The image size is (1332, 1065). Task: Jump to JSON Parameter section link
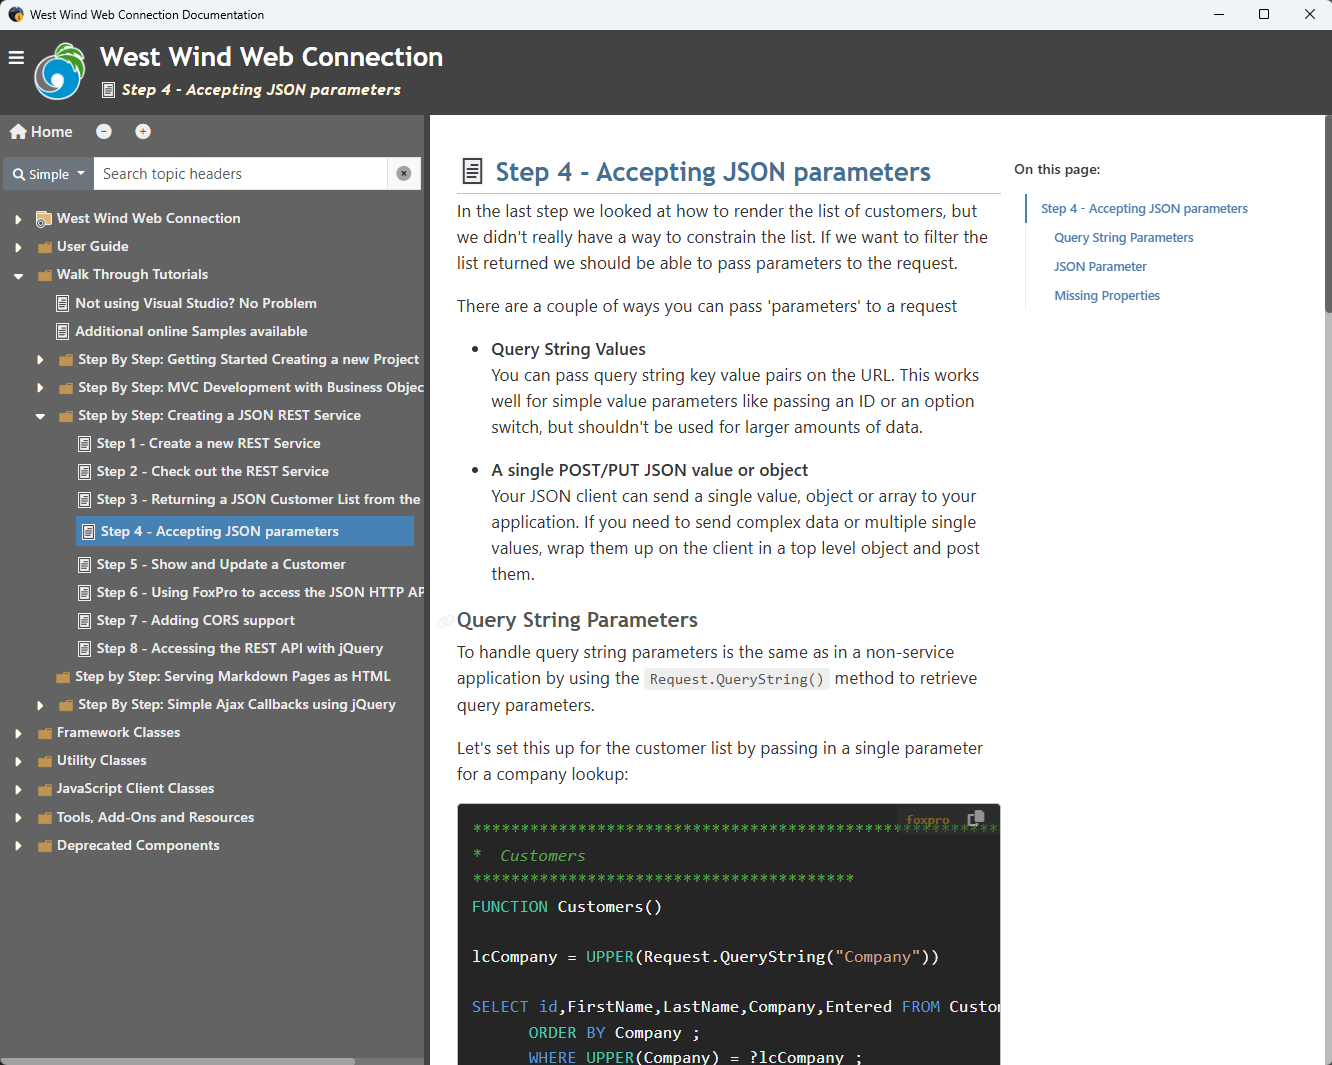tap(1100, 267)
